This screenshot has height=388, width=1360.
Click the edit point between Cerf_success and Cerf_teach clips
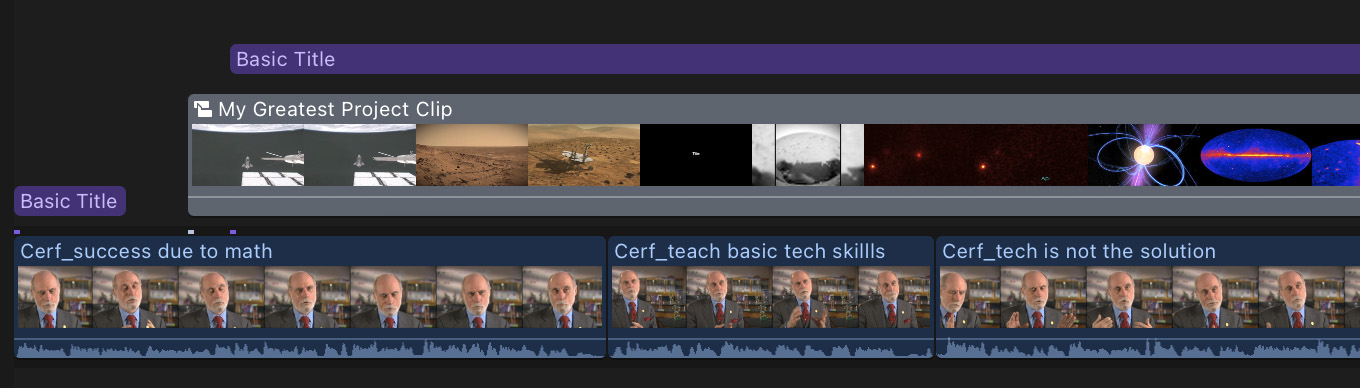click(607, 297)
